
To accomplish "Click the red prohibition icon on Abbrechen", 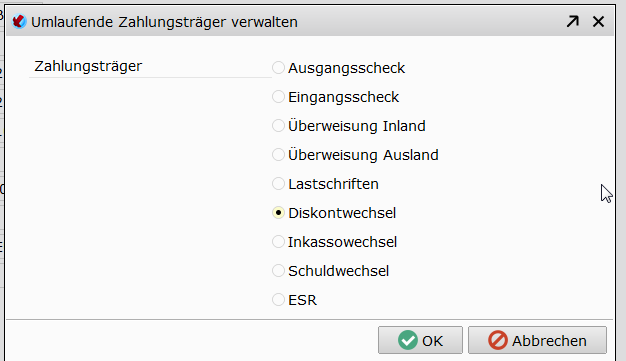I will point(498,340).
